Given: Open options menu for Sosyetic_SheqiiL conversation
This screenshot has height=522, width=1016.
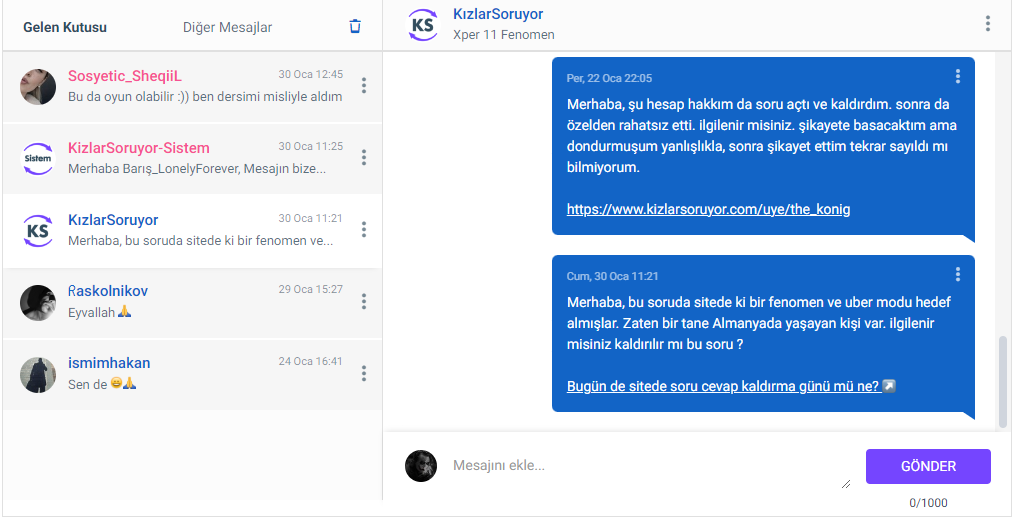Looking at the screenshot, I should [x=364, y=85].
